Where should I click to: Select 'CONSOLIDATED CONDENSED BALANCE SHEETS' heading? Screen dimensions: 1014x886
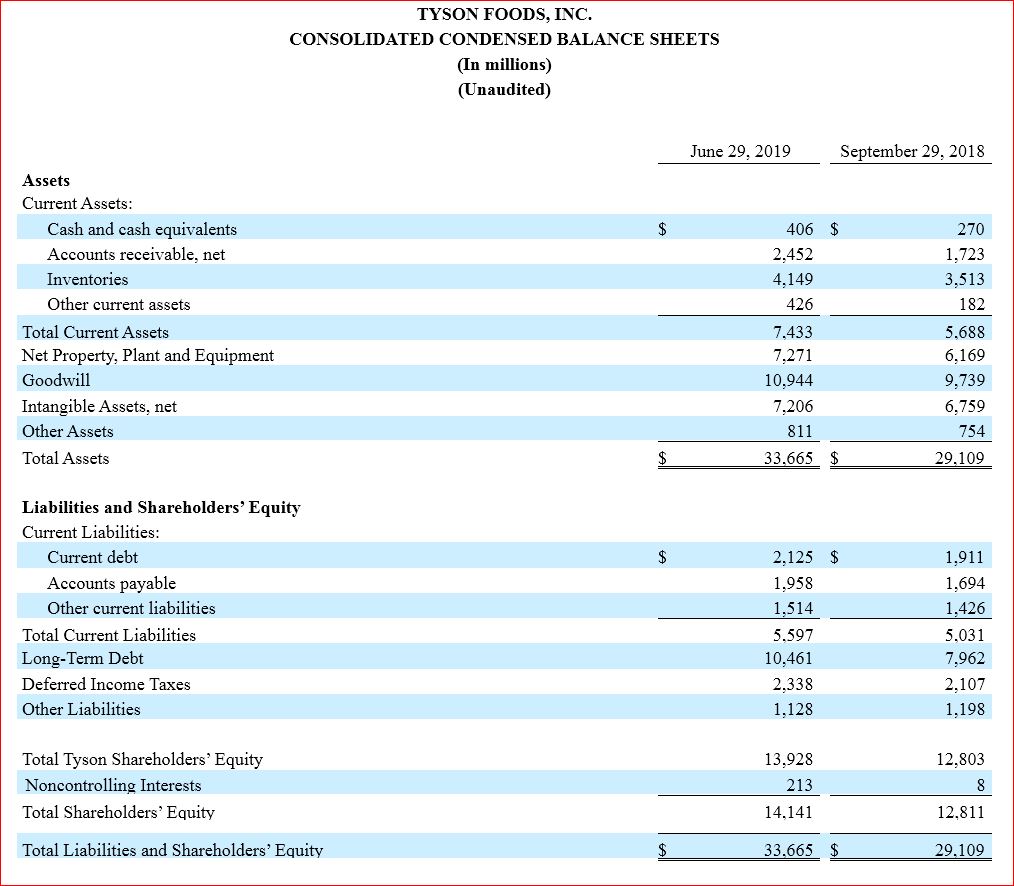pos(504,39)
